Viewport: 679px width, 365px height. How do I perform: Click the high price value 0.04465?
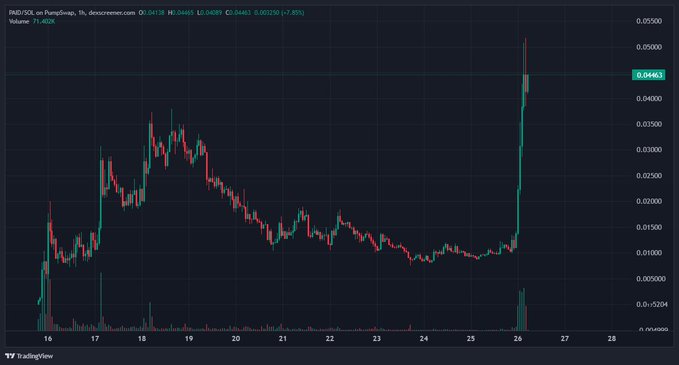click(x=183, y=13)
